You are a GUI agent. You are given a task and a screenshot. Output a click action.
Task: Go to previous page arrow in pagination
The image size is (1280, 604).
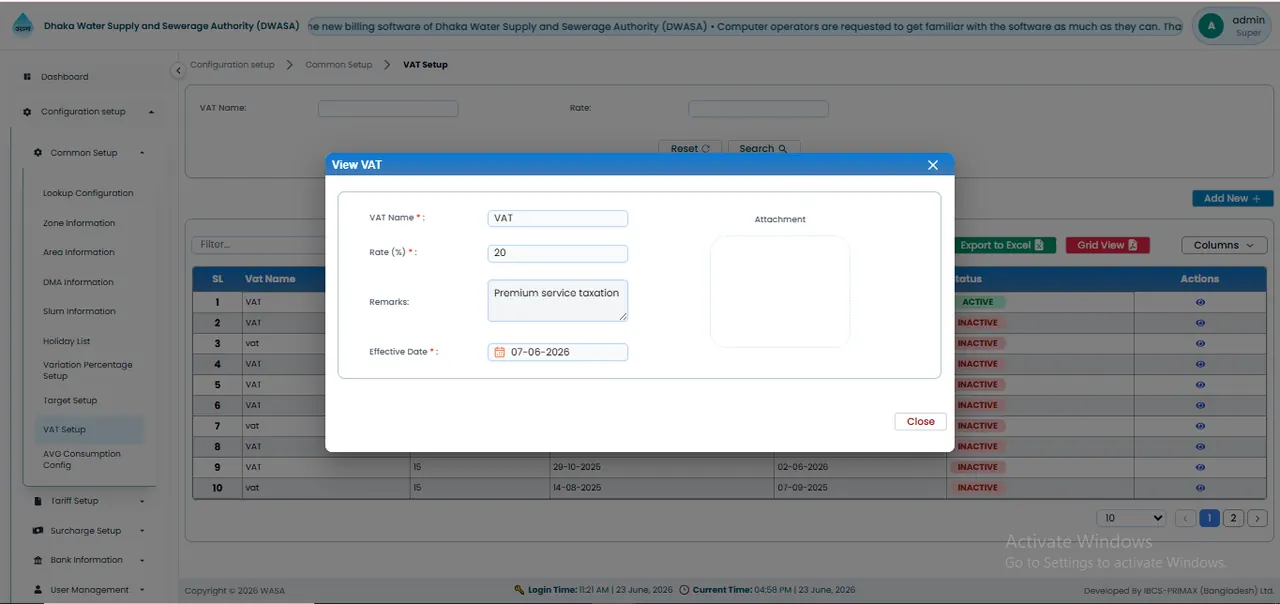[x=1185, y=518]
